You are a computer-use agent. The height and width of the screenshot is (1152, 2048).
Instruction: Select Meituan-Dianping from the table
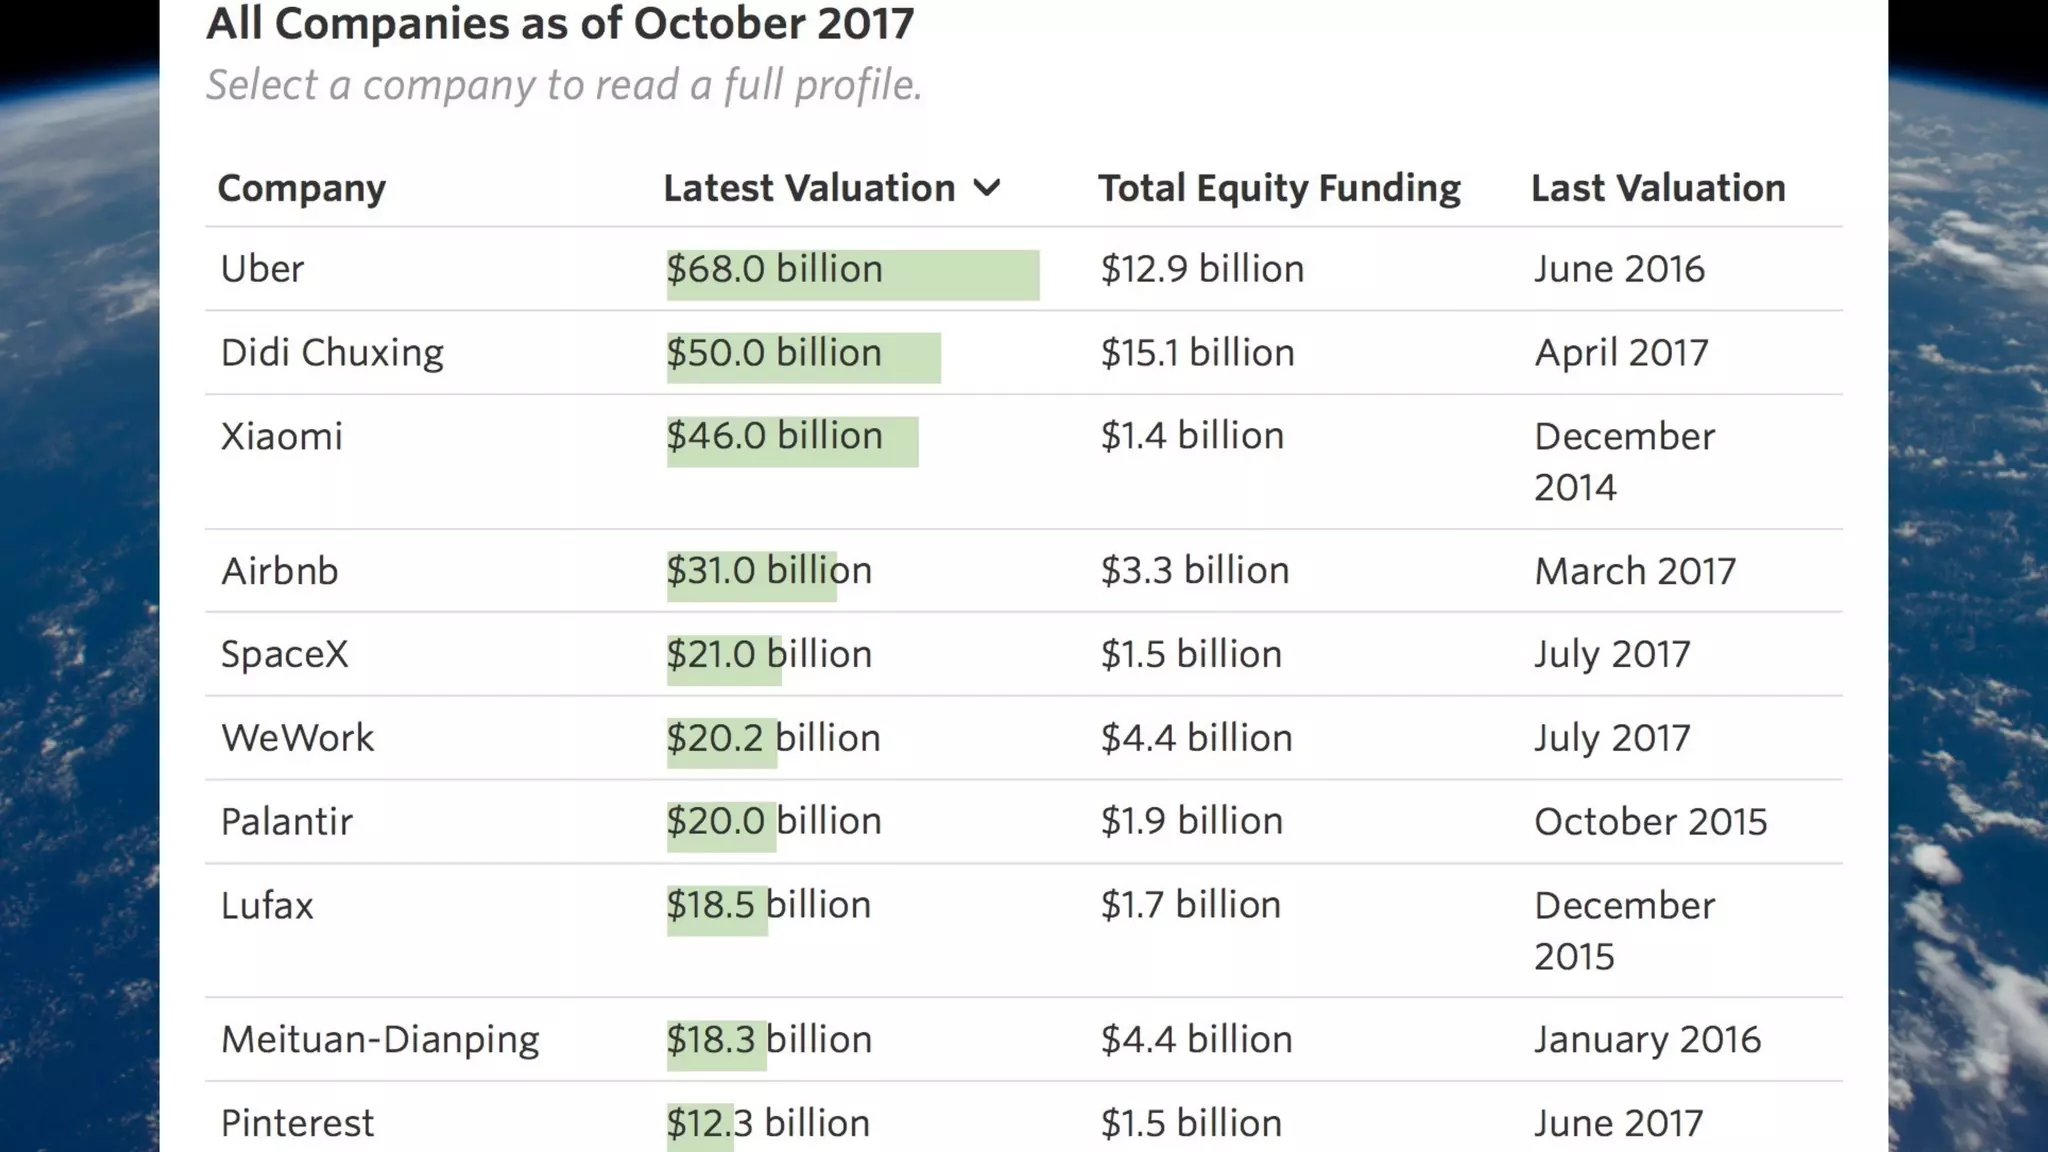(380, 1040)
